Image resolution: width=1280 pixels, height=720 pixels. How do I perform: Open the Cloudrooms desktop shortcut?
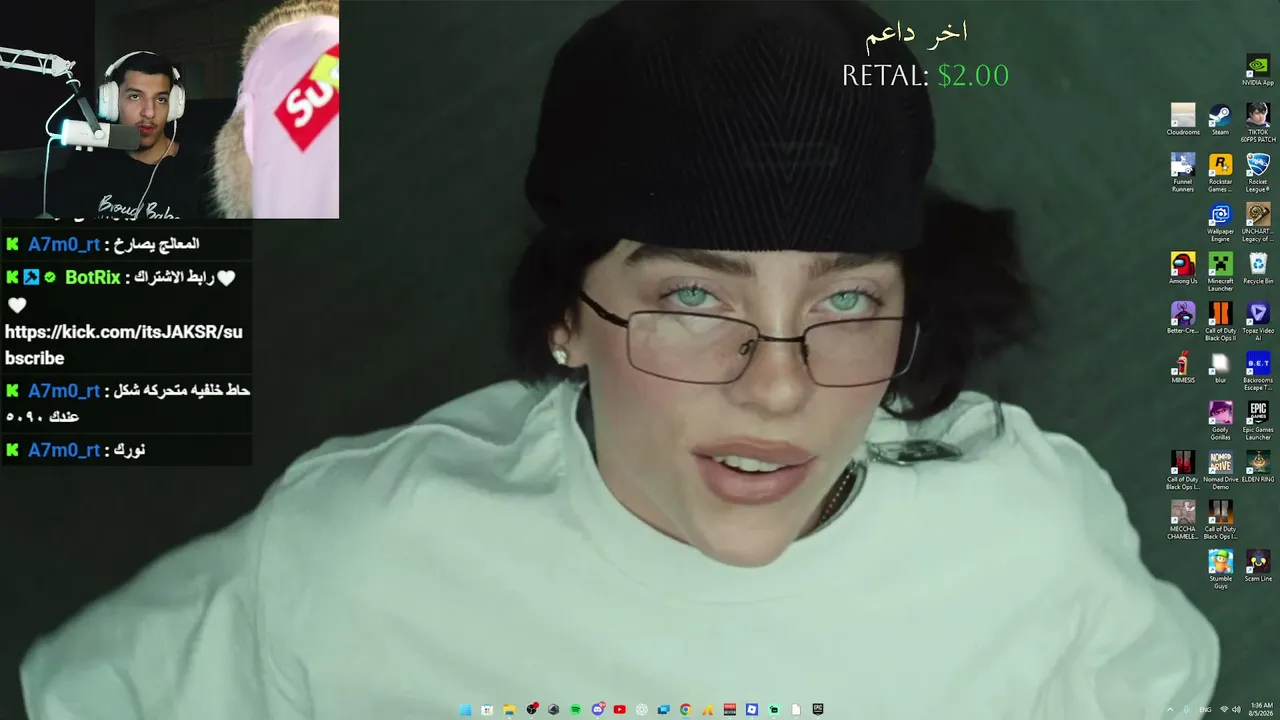[1183, 118]
